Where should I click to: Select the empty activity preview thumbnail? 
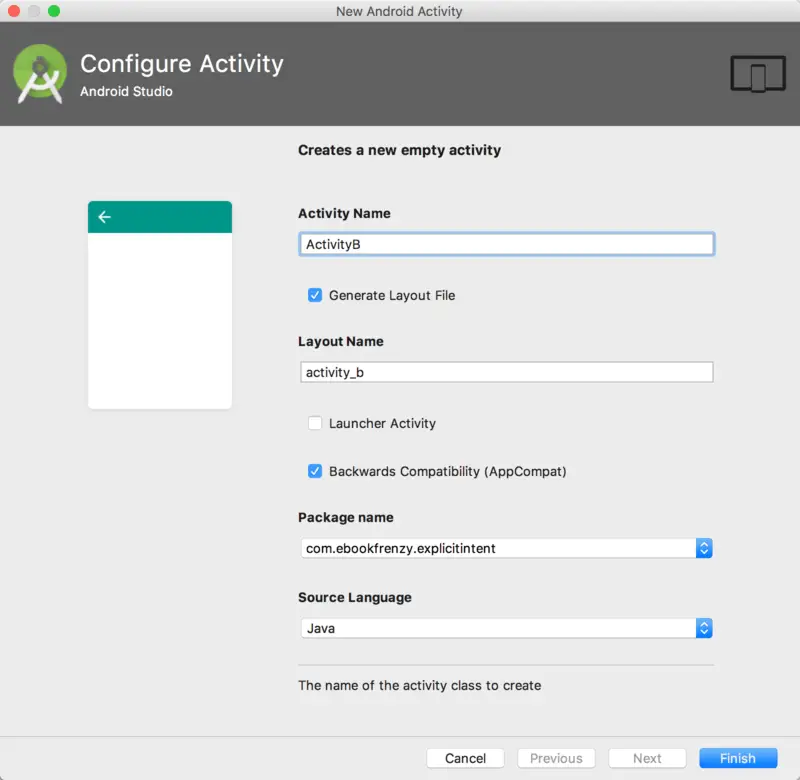point(160,320)
